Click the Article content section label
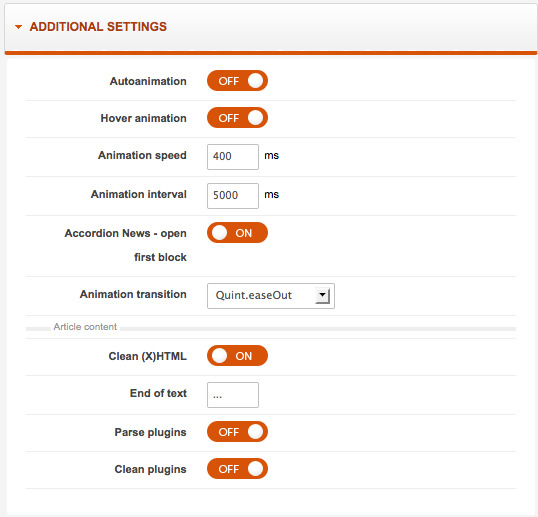This screenshot has height=517, width=538. 85,327
